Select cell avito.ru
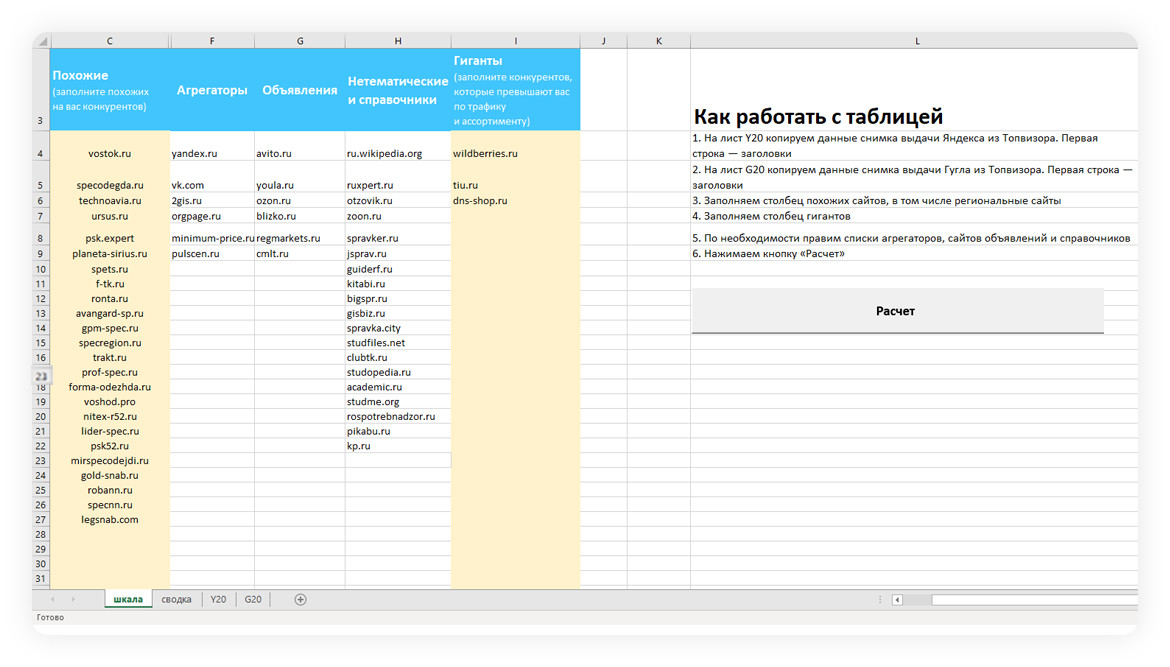The width and height of the screenshot is (1170, 667). [300, 146]
